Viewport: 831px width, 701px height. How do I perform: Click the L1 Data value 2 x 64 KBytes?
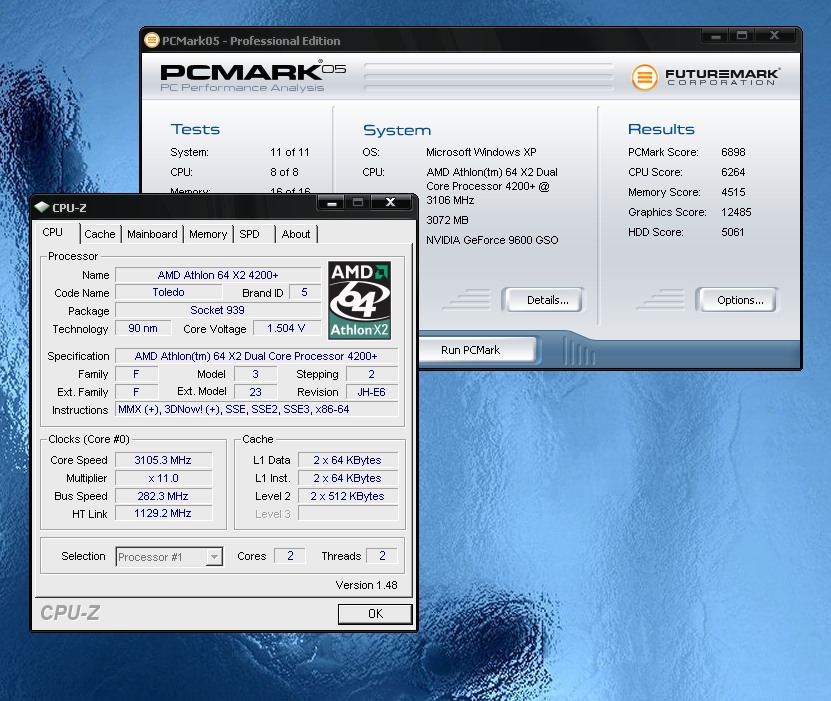pyautogui.click(x=348, y=460)
